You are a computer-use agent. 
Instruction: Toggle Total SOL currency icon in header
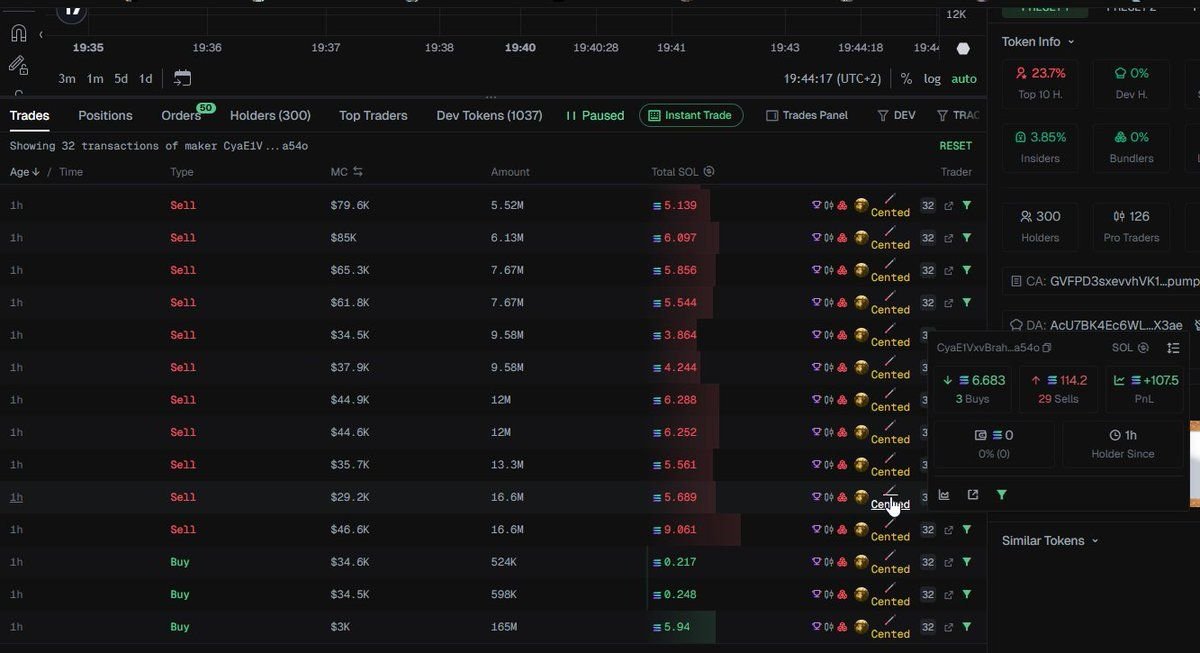coord(708,172)
